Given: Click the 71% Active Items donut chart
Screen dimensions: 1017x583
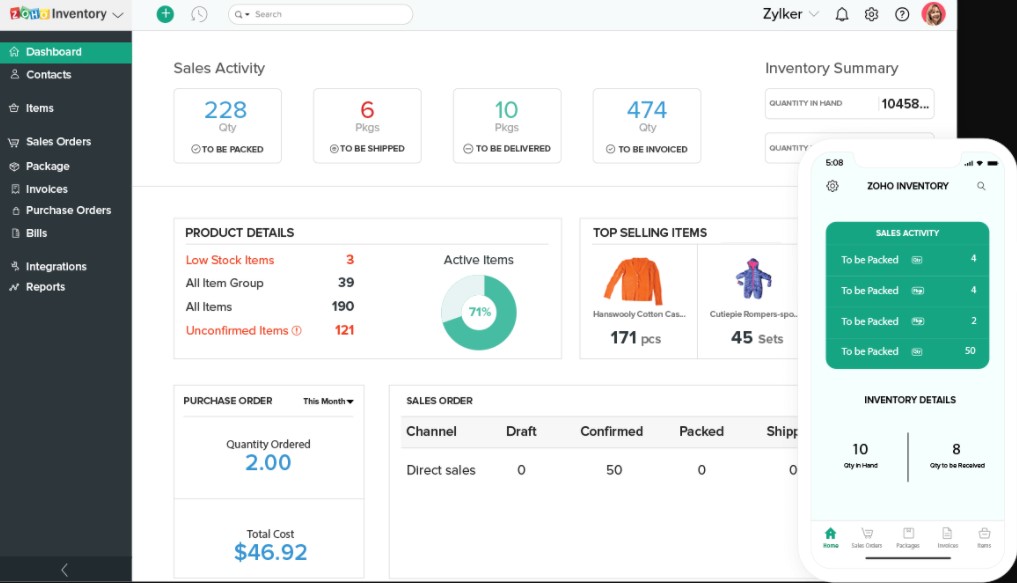Looking at the screenshot, I should tap(479, 313).
